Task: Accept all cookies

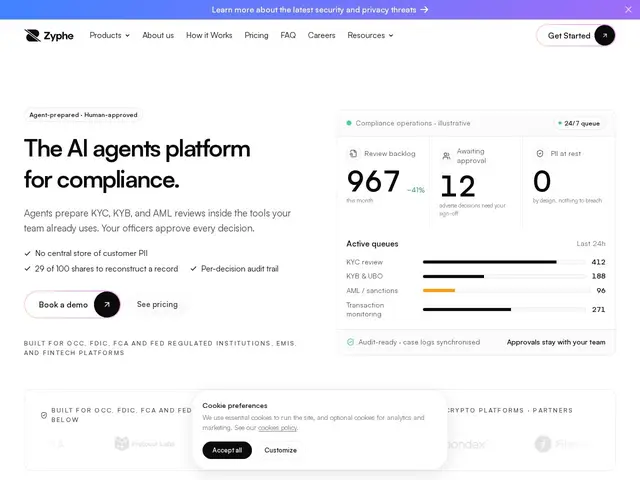Action: click(x=227, y=450)
